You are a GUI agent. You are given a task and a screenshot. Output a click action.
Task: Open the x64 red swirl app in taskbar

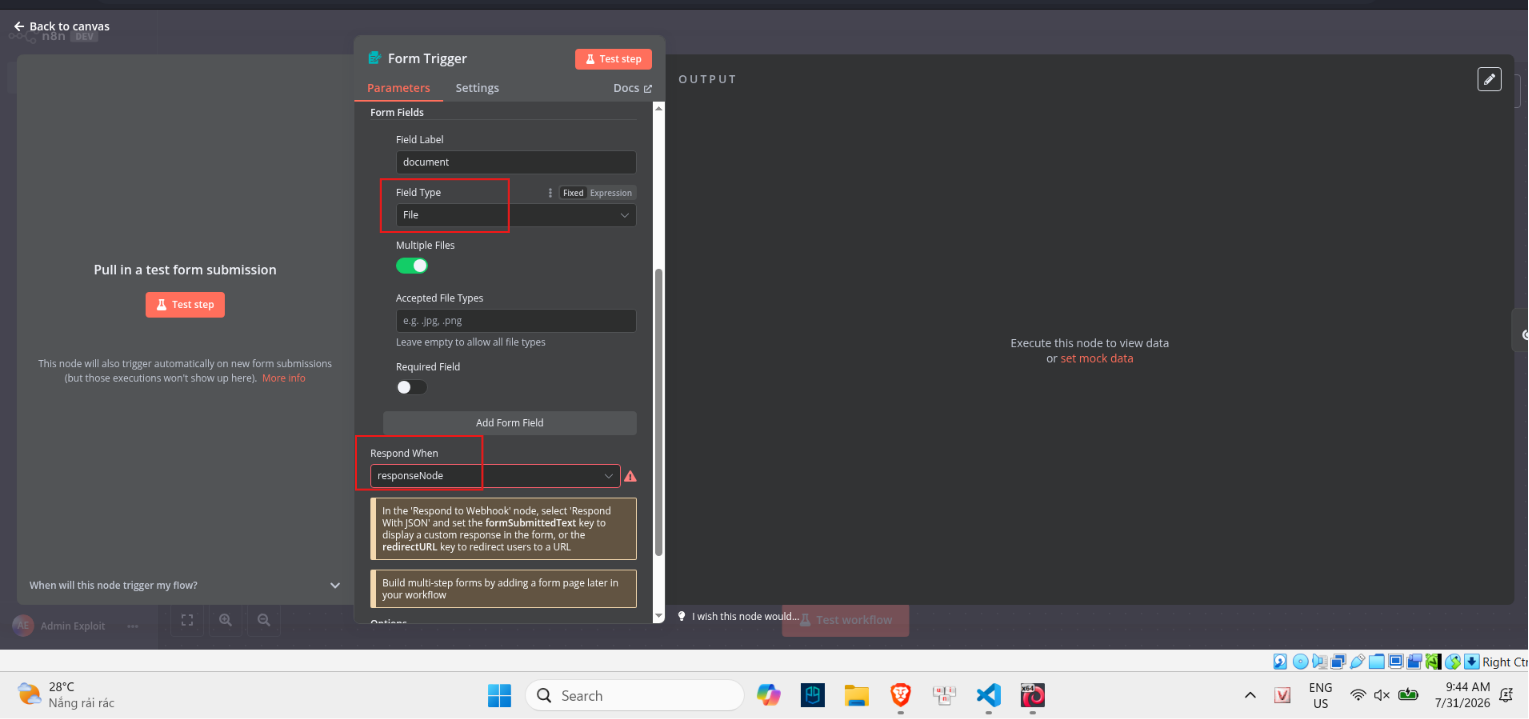coord(1032,695)
